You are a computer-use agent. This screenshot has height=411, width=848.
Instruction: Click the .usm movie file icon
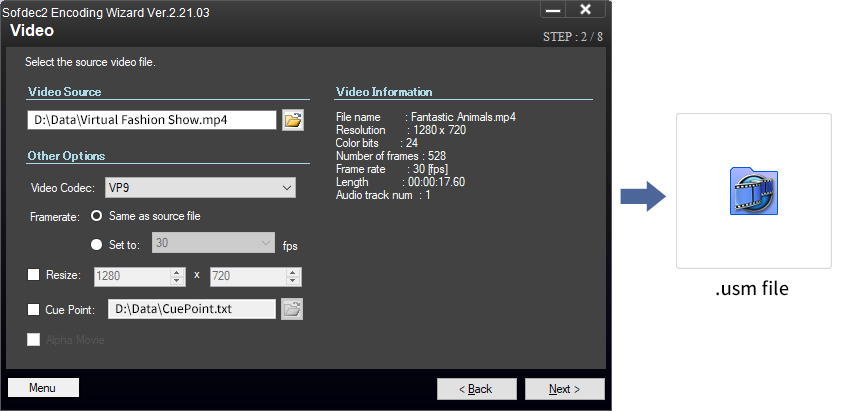click(753, 191)
